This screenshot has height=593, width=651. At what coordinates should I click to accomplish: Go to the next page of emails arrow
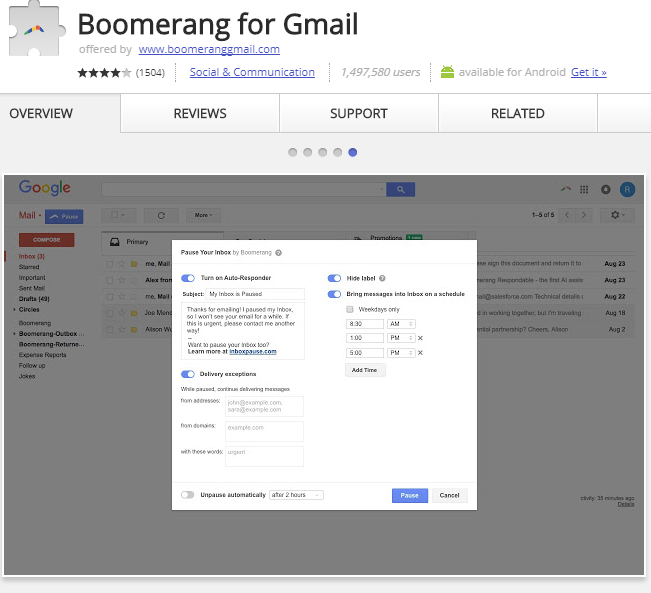pyautogui.click(x=584, y=215)
